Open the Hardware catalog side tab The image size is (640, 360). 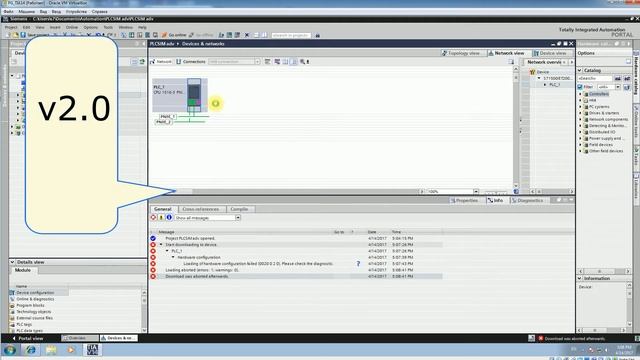point(636,75)
